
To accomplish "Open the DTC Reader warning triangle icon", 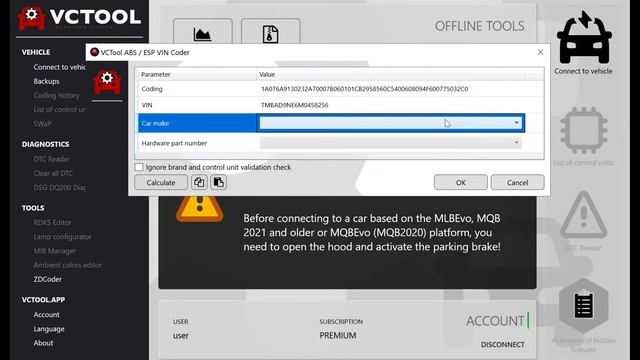I will tap(584, 215).
